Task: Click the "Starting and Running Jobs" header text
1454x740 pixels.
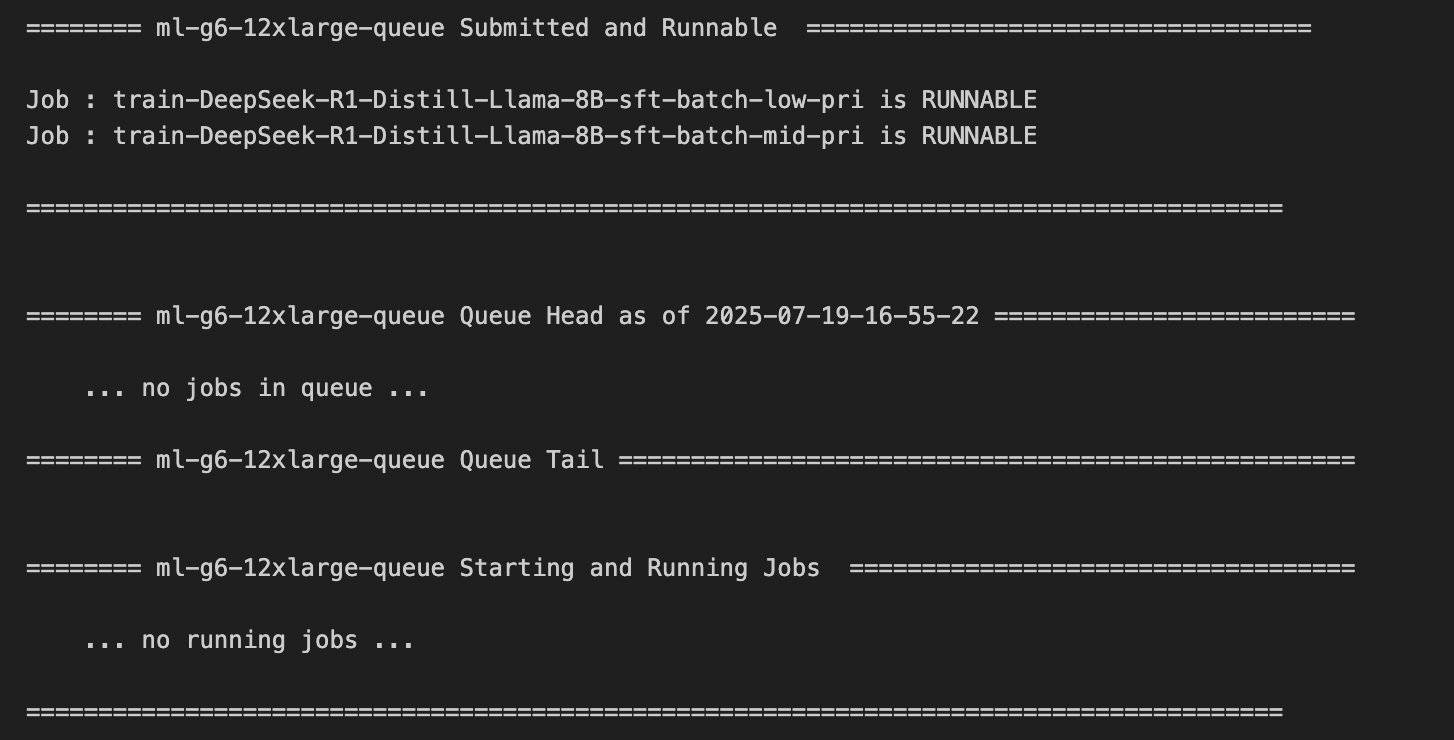Action: pyautogui.click(x=639, y=568)
